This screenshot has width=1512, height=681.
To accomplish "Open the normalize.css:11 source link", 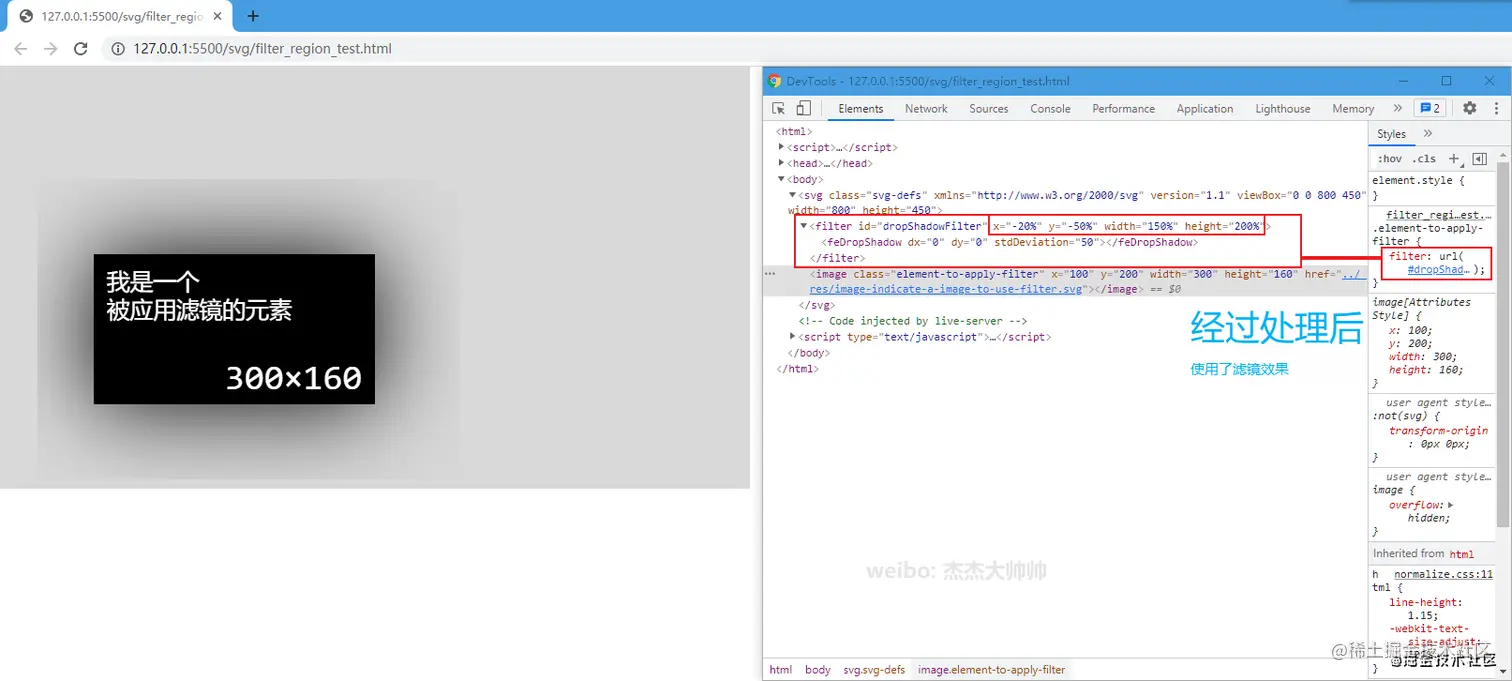I will pyautogui.click(x=1443, y=575).
